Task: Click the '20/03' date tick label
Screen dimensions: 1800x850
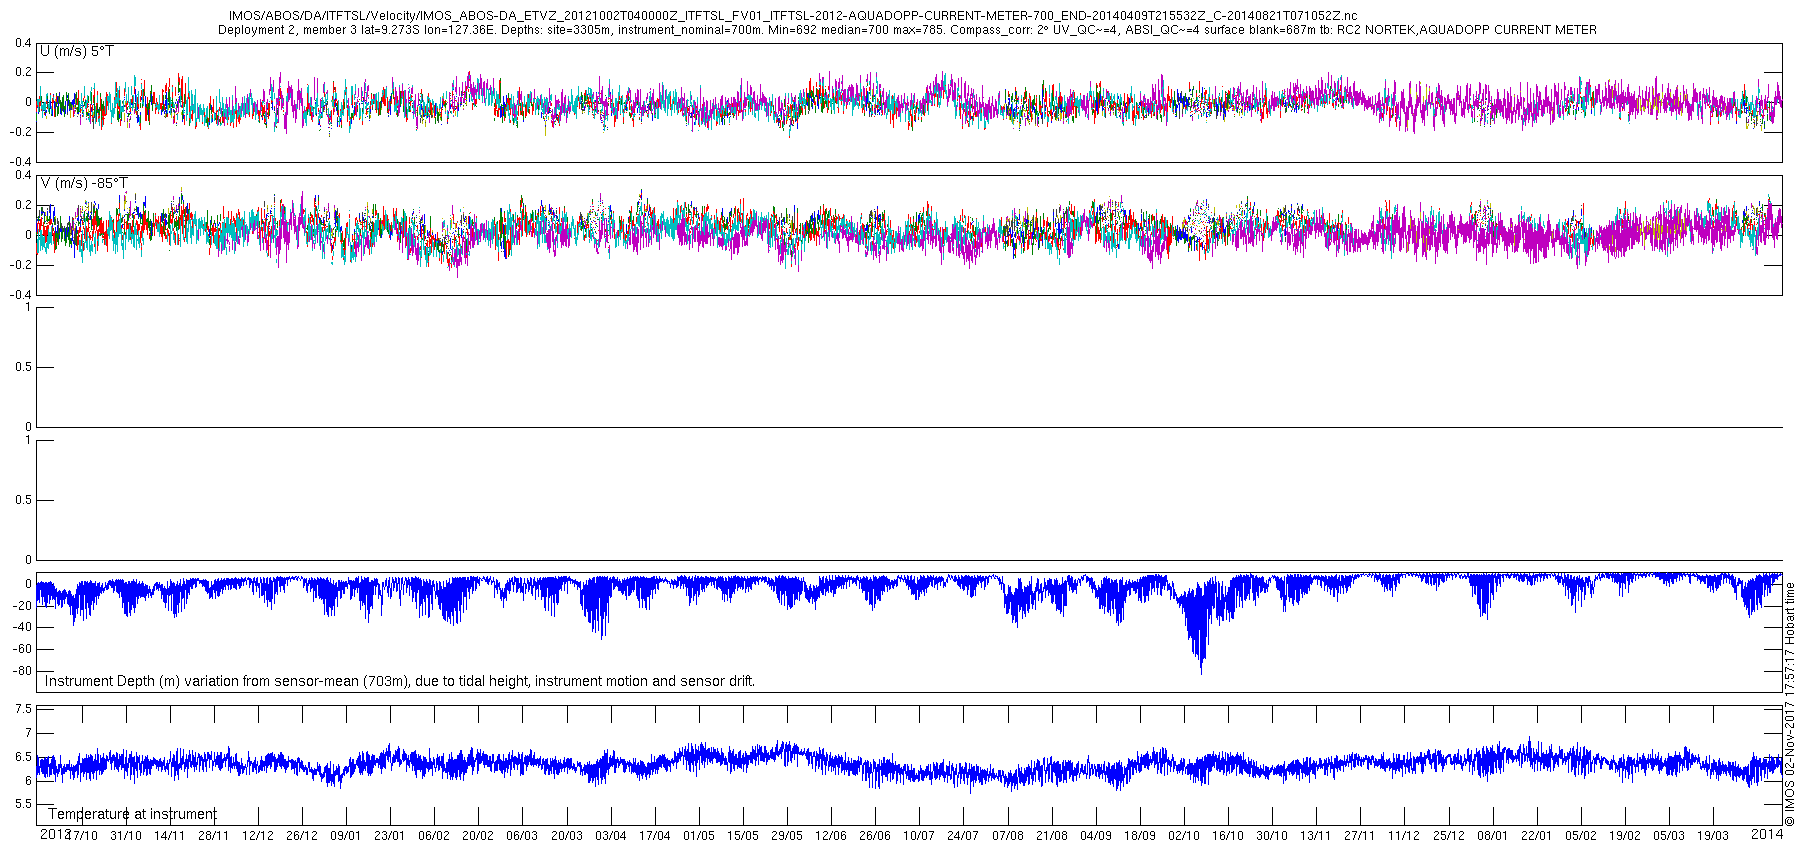Action: [x=567, y=836]
